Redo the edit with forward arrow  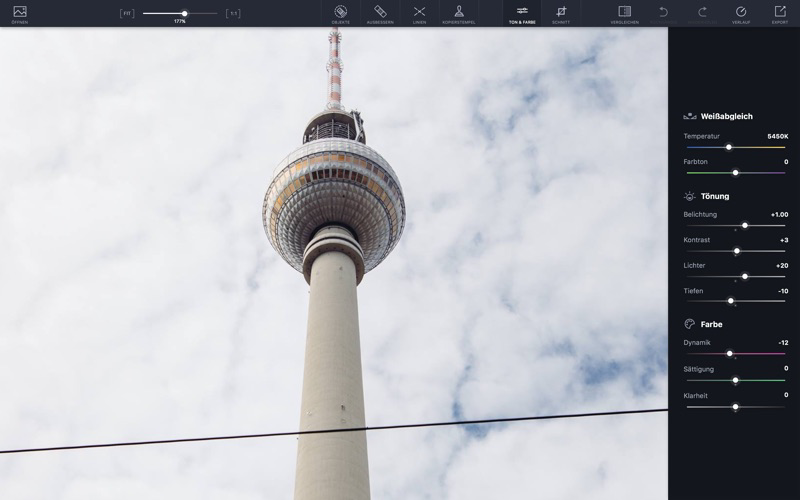(x=703, y=14)
